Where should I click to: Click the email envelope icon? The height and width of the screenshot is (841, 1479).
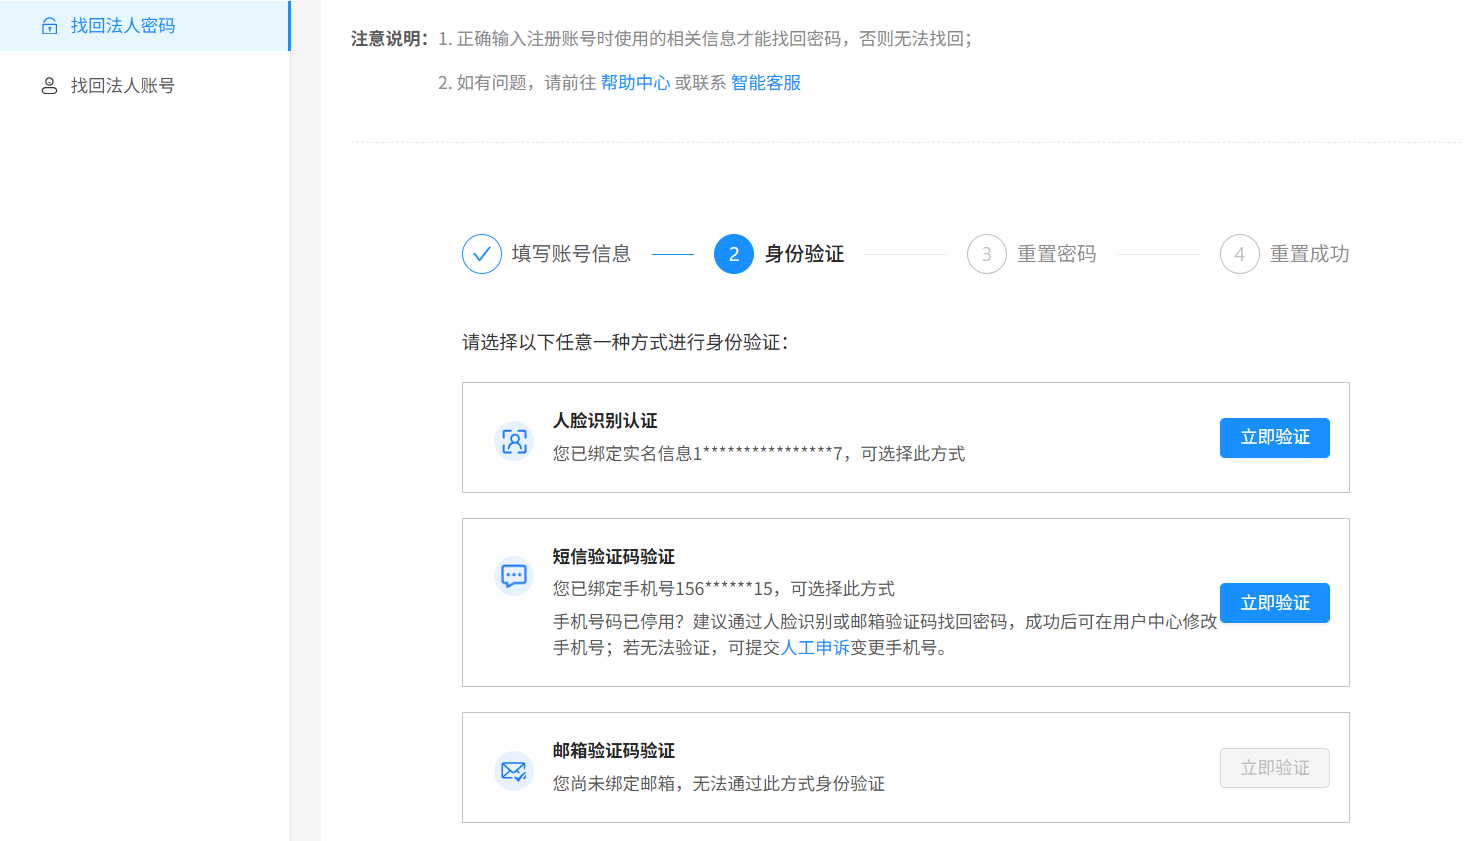tap(514, 771)
